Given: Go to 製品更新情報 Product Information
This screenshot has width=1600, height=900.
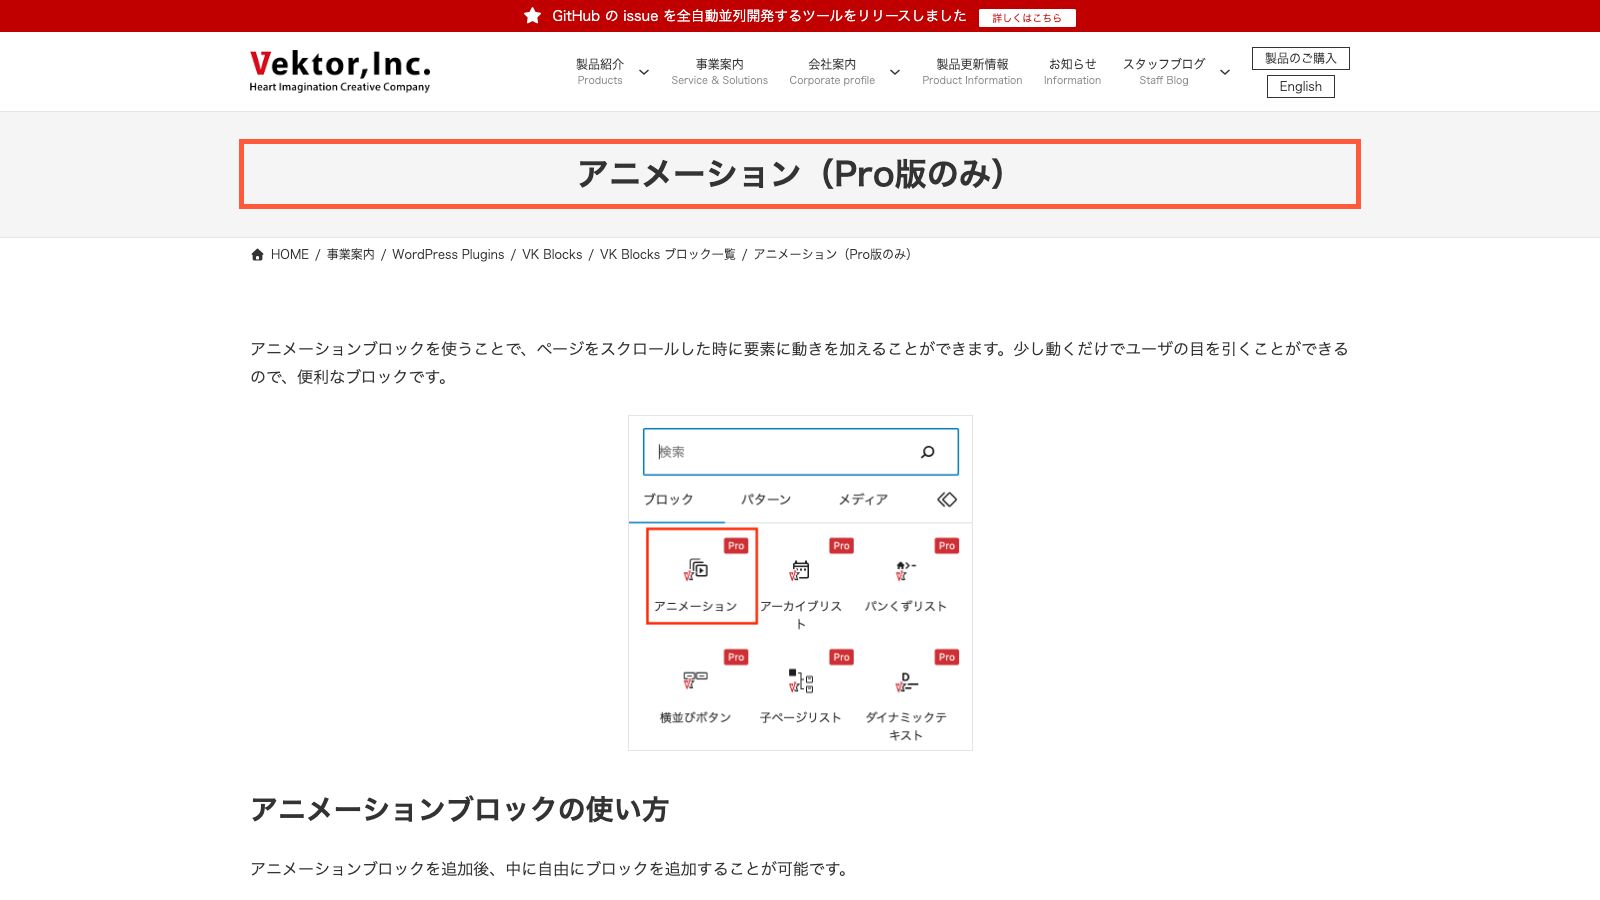Looking at the screenshot, I should pyautogui.click(x=972, y=71).
